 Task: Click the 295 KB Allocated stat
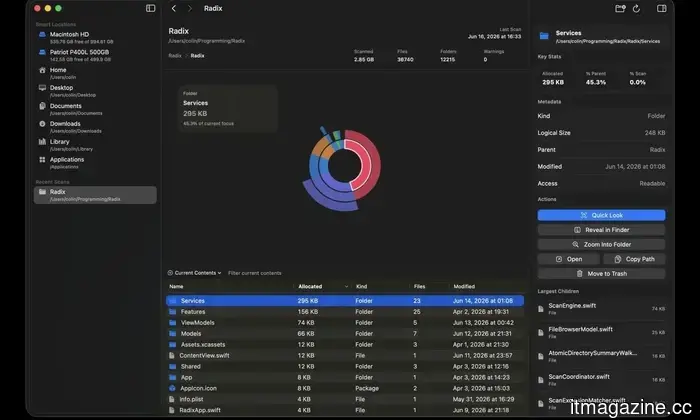click(x=553, y=79)
